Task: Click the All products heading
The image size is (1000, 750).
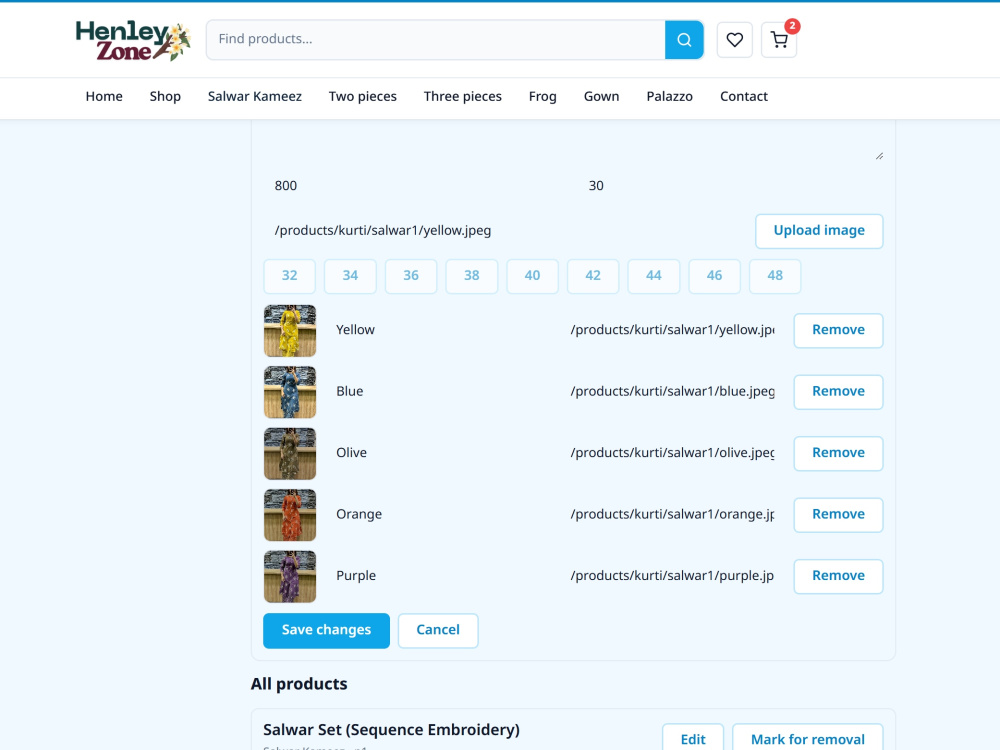Action: (299, 684)
